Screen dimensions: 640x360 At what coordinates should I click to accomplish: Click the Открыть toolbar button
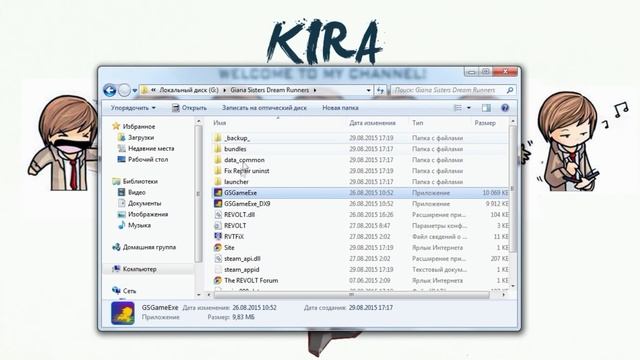pos(189,108)
